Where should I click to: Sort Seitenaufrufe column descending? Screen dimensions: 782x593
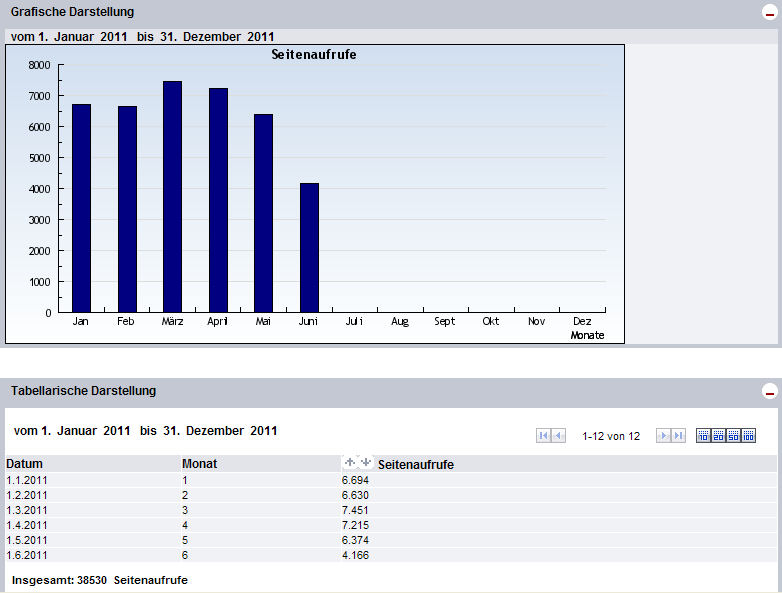(366, 463)
